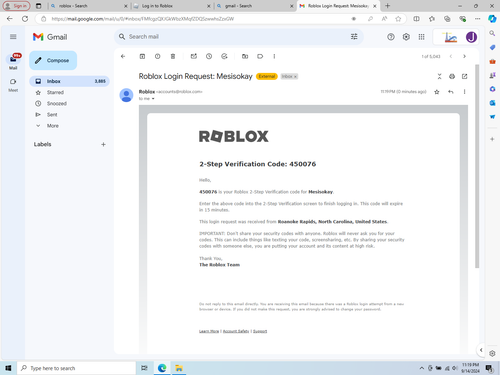This screenshot has height=375, width=500.
Task: Show the Gmail side panel arrow
Action: (481, 350)
